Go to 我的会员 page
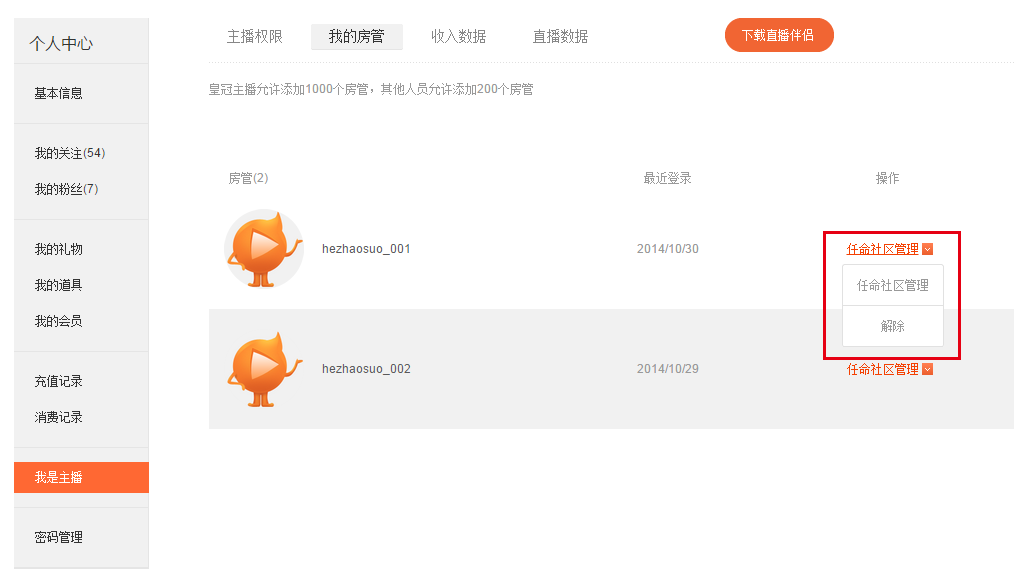This screenshot has width=1032, height=586. (59, 321)
